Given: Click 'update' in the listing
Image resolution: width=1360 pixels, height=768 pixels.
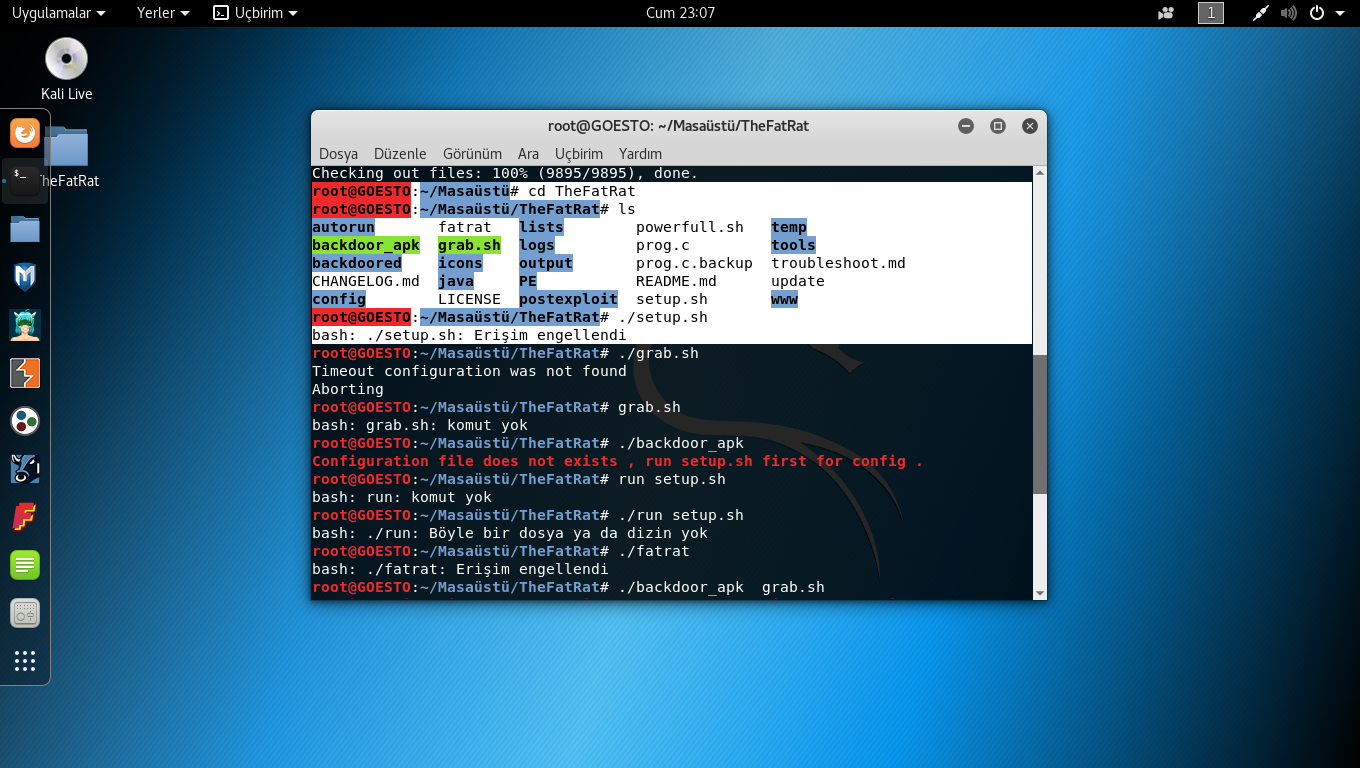Looking at the screenshot, I should coord(798,281).
